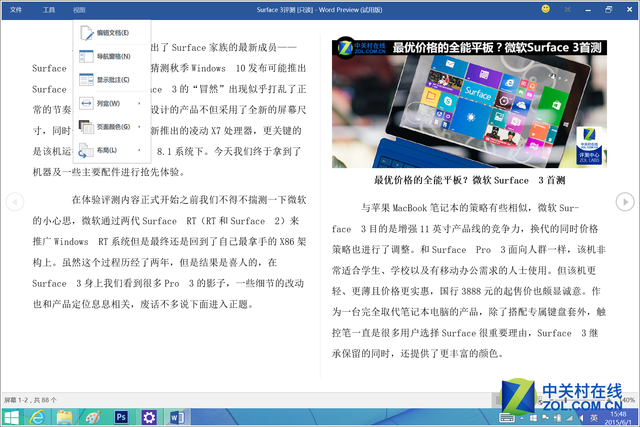Open the network signal tray icon

point(569,418)
